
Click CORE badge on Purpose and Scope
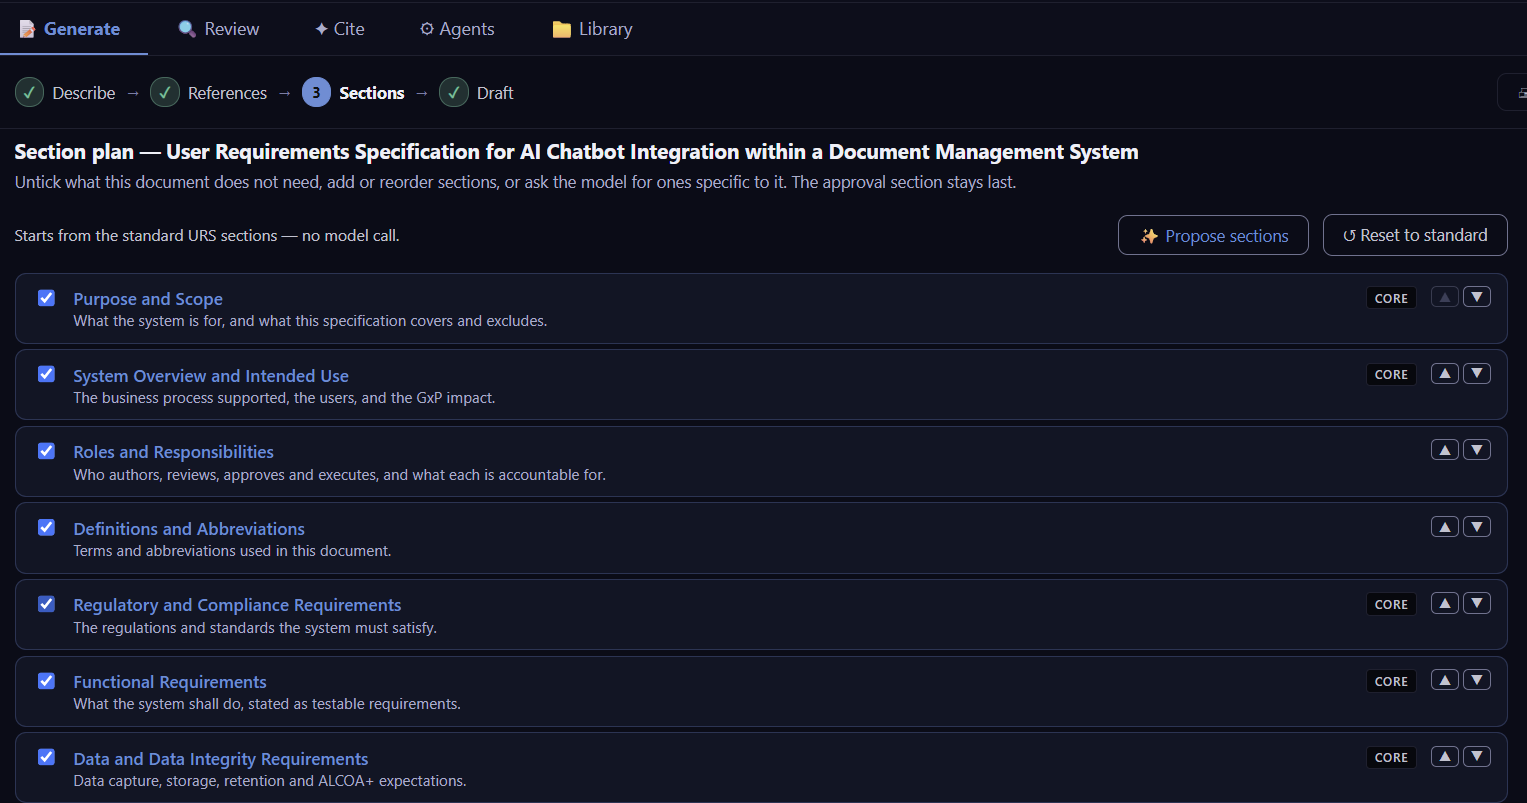point(1391,298)
